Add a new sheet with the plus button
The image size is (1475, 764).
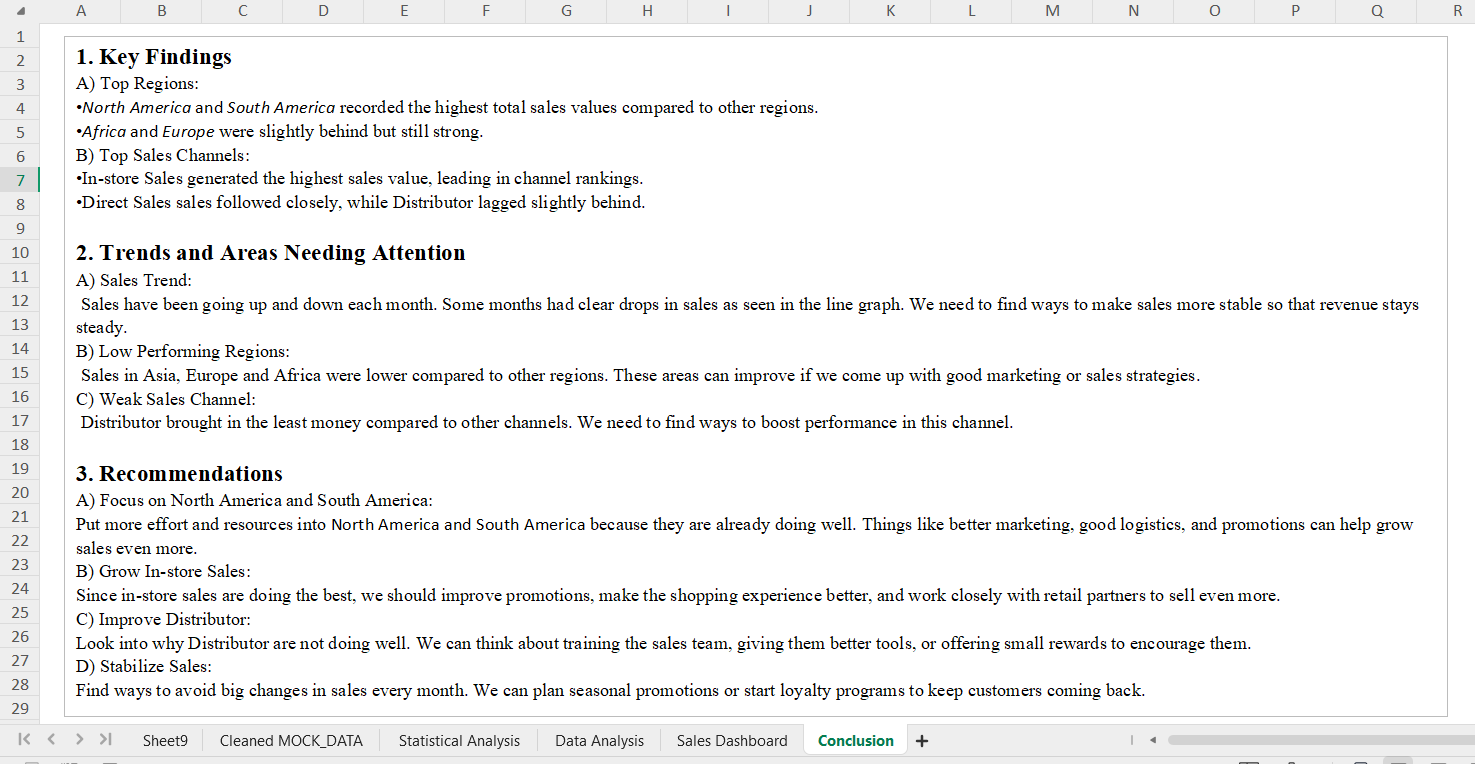[922, 741]
